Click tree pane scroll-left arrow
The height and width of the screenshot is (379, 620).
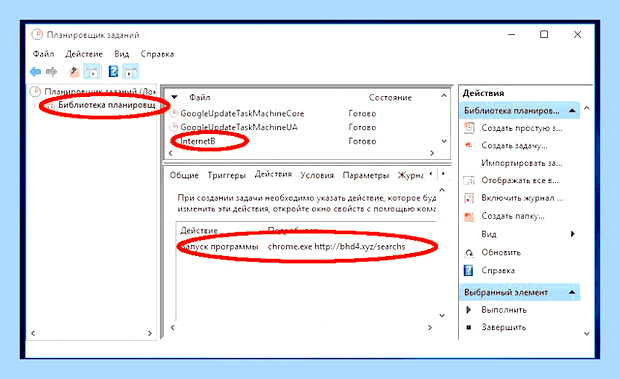pos(33,333)
